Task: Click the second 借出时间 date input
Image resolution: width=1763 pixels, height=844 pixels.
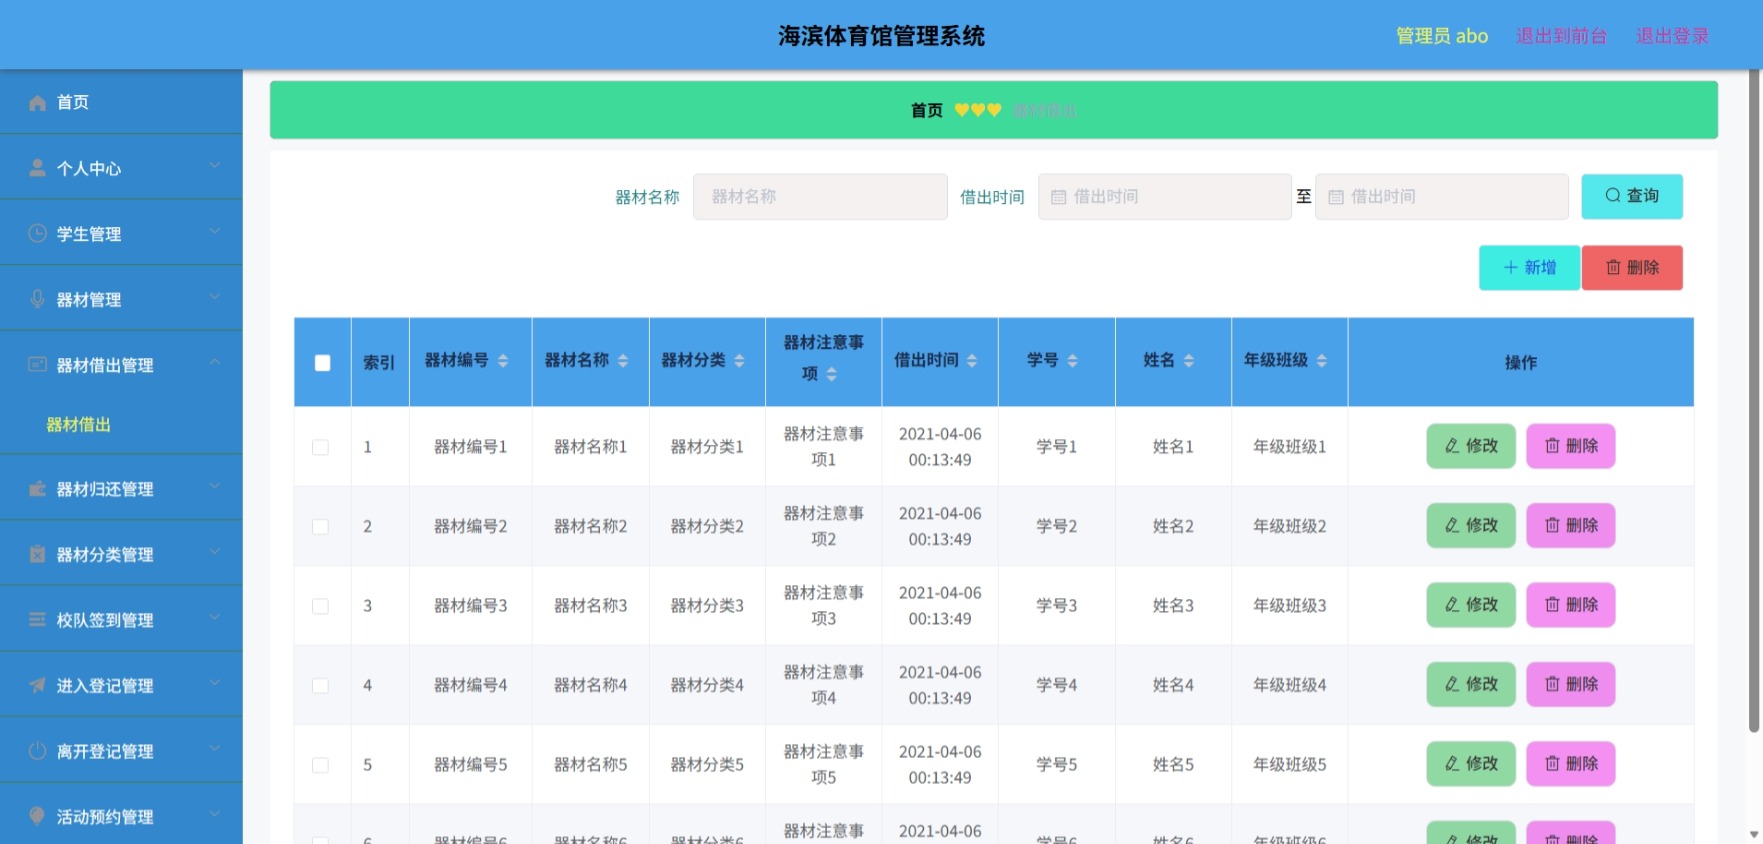Action: coord(1441,197)
